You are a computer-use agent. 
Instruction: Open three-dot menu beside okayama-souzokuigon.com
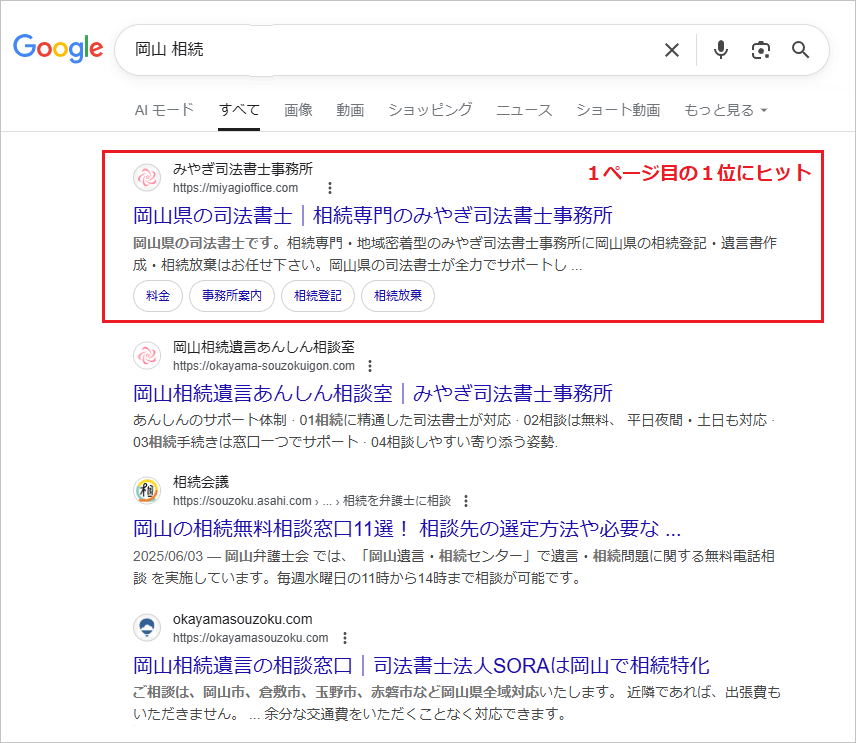[x=370, y=366]
